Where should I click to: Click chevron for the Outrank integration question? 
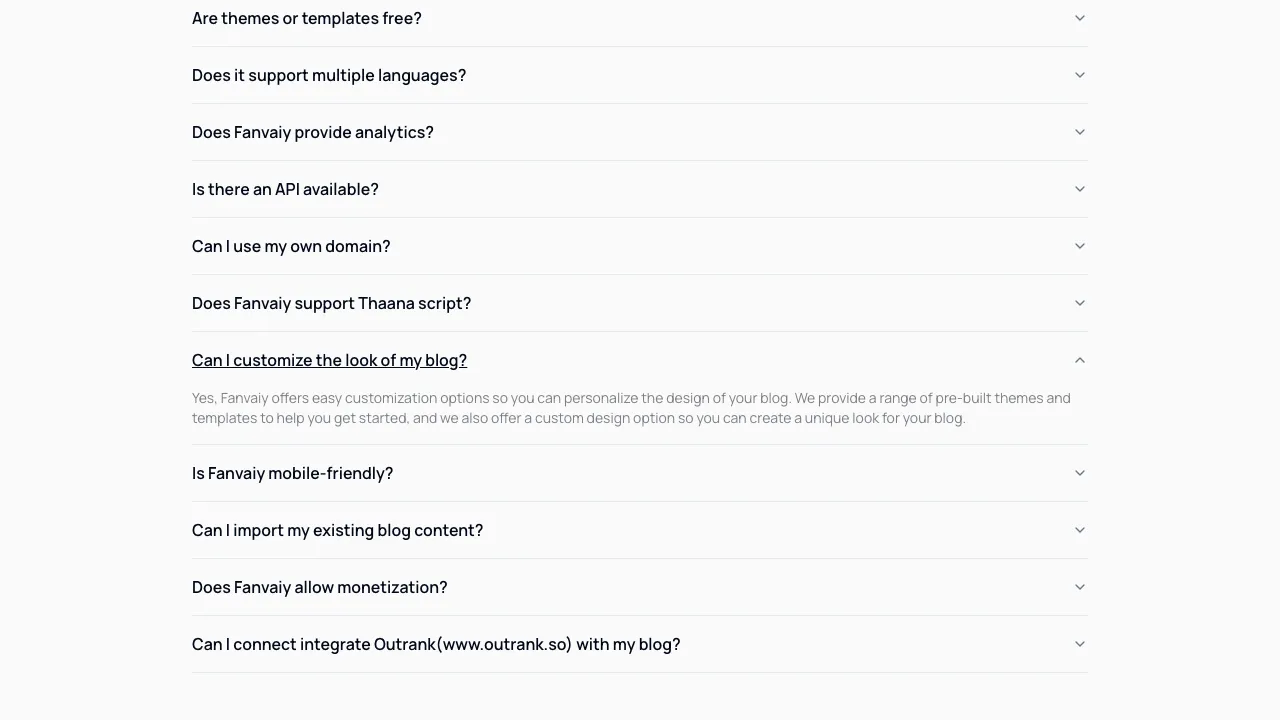click(1079, 644)
